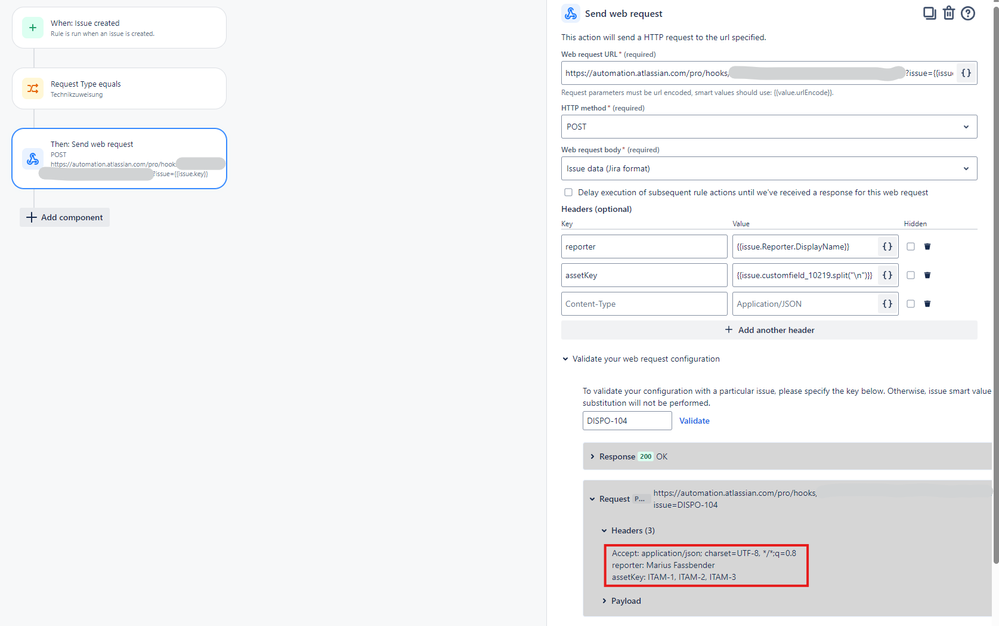Select the Issue created trigger icon
Viewport: 999px width, 626px height.
(33, 27)
